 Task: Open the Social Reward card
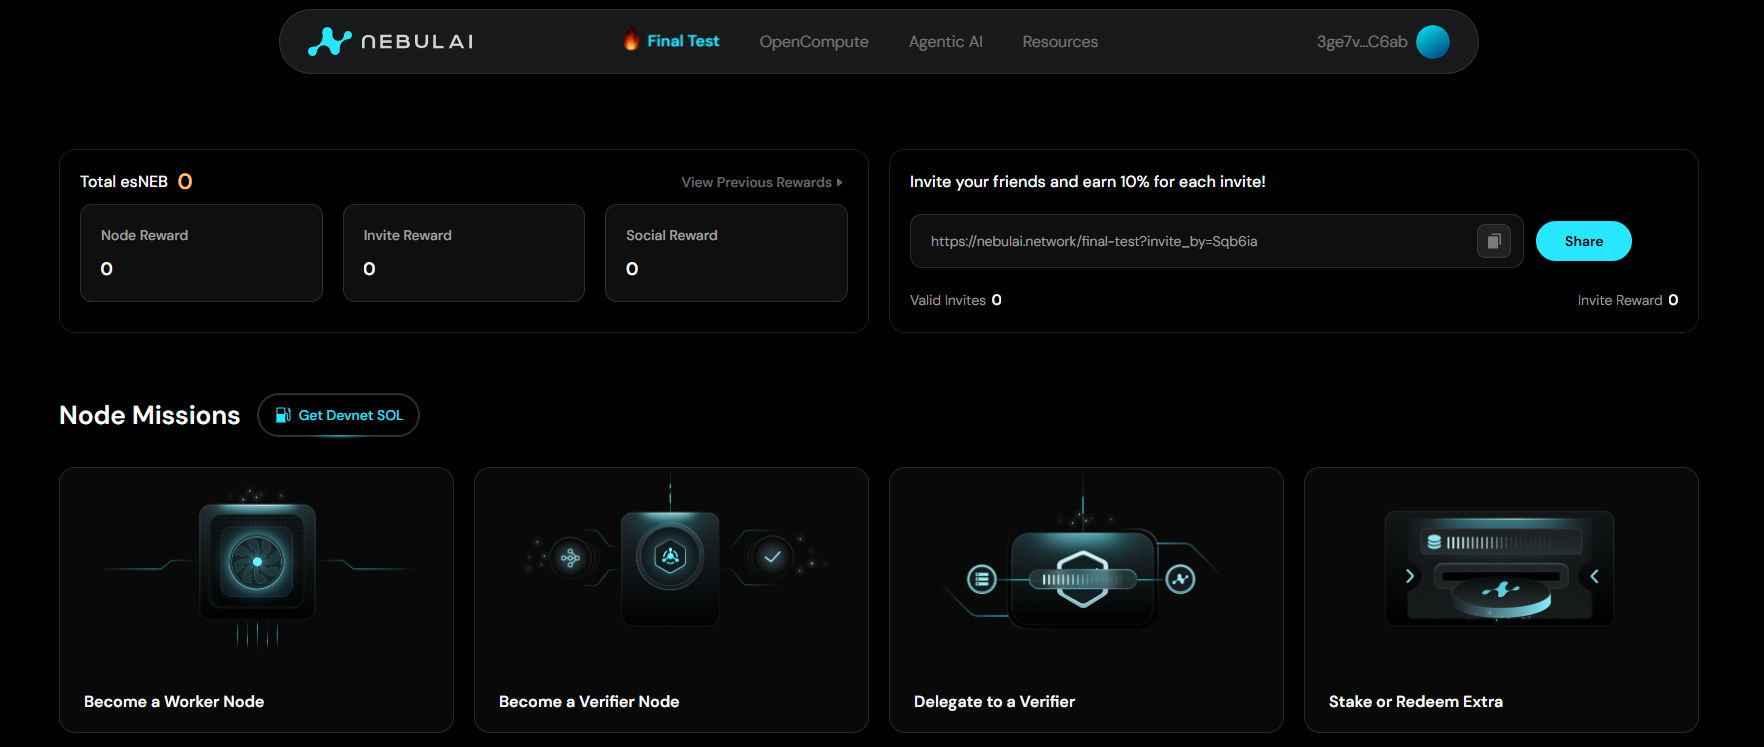726,253
